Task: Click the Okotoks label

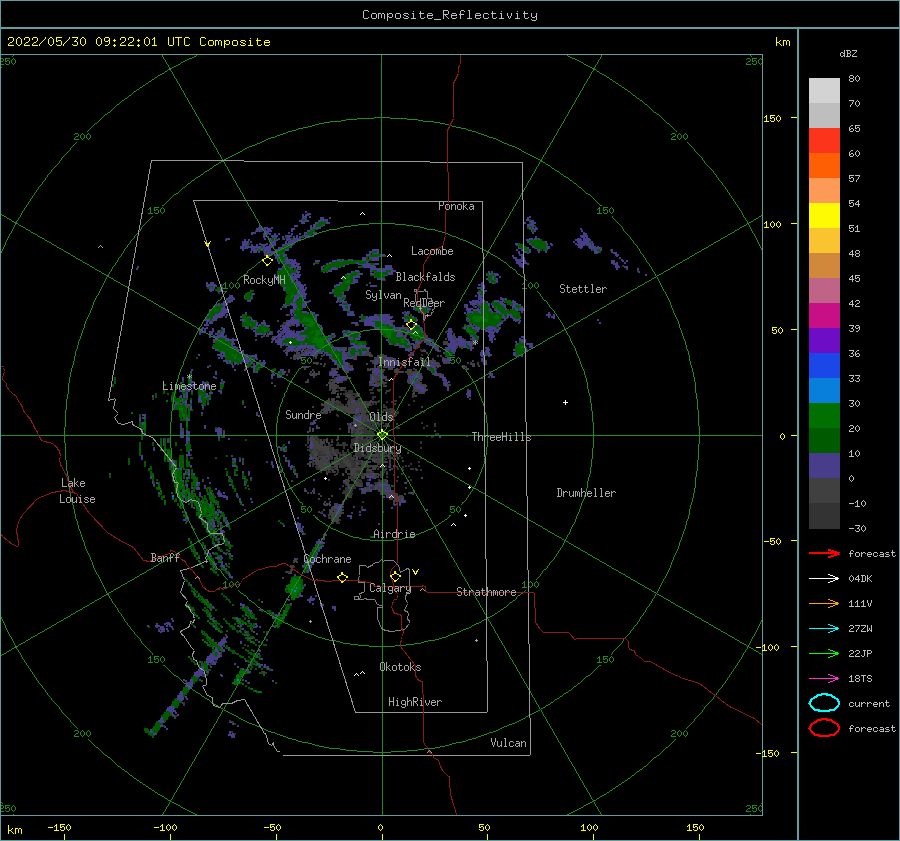Action: click(400, 667)
